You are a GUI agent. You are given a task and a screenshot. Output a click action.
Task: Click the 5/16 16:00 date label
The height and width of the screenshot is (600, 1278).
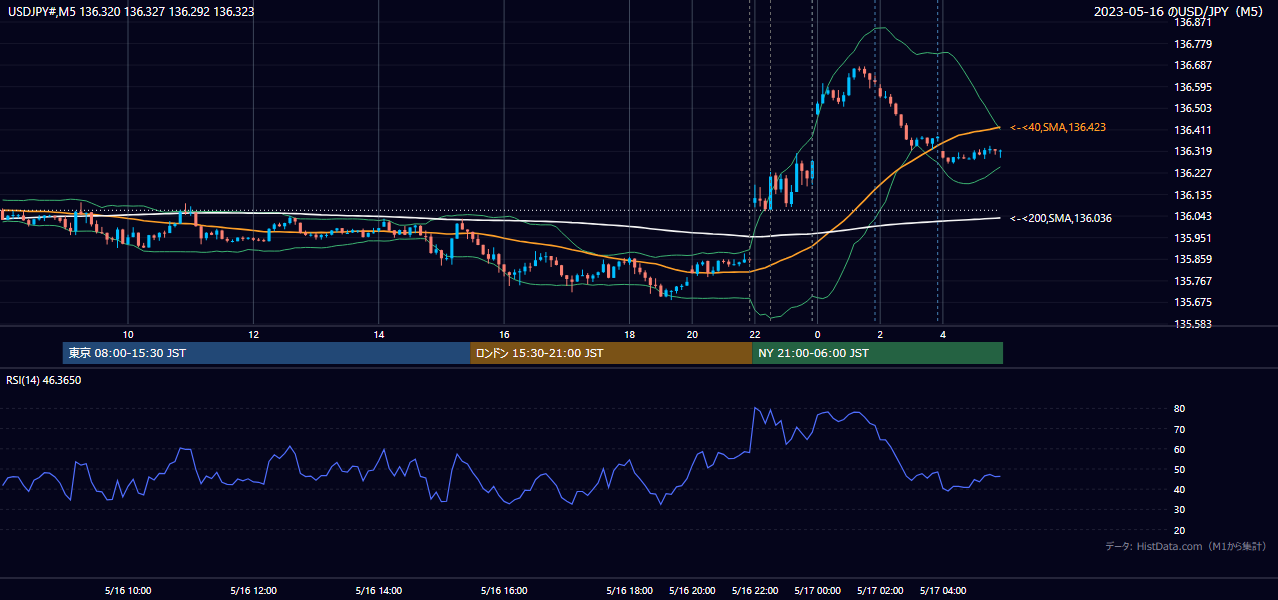tap(504, 591)
